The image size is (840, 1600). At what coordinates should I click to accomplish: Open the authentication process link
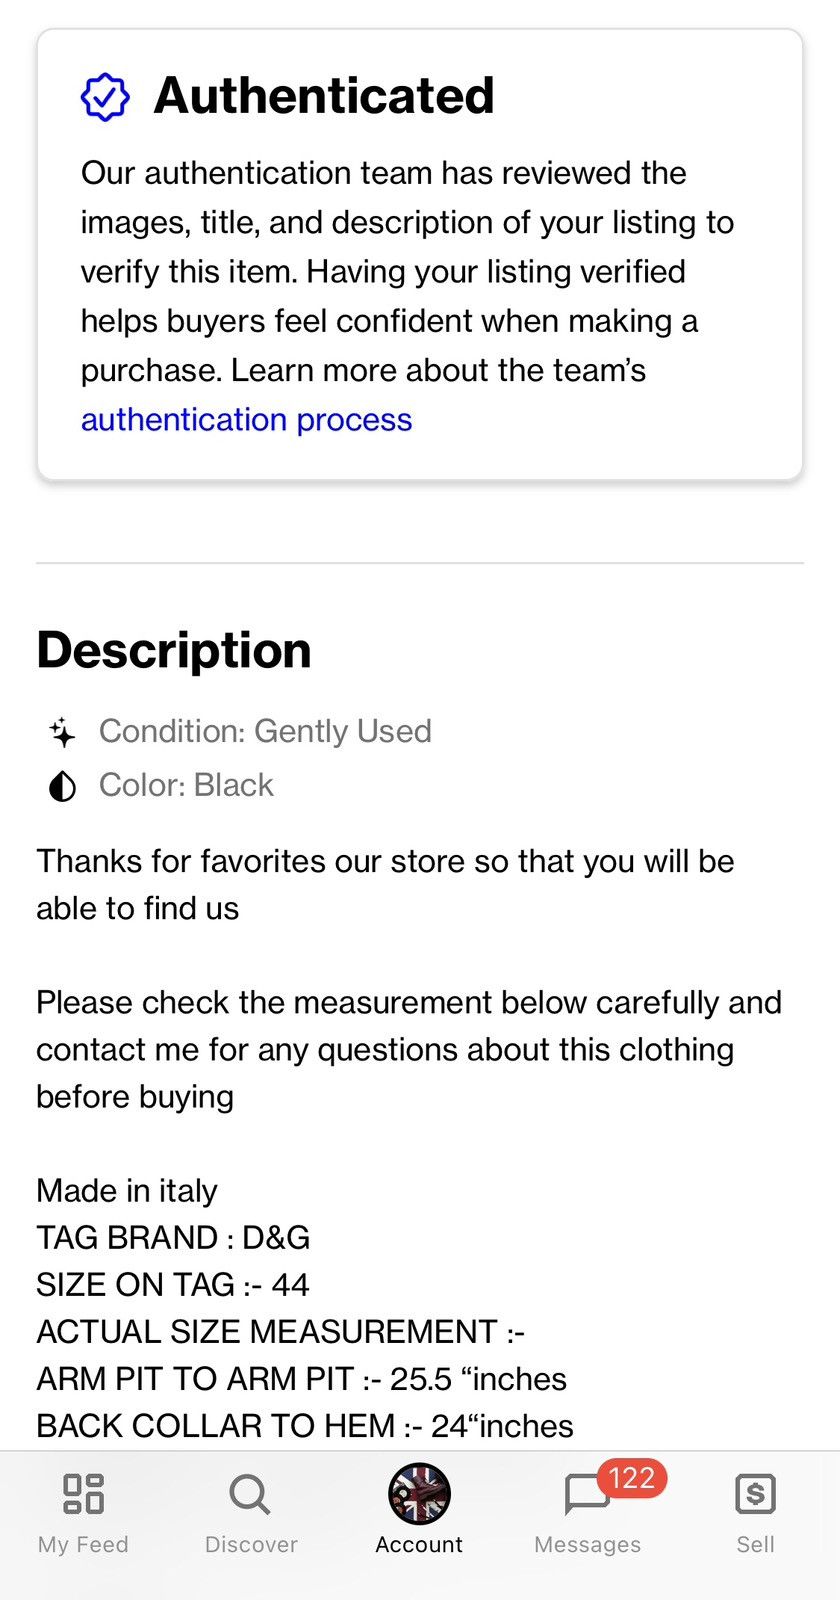pyautogui.click(x=246, y=419)
